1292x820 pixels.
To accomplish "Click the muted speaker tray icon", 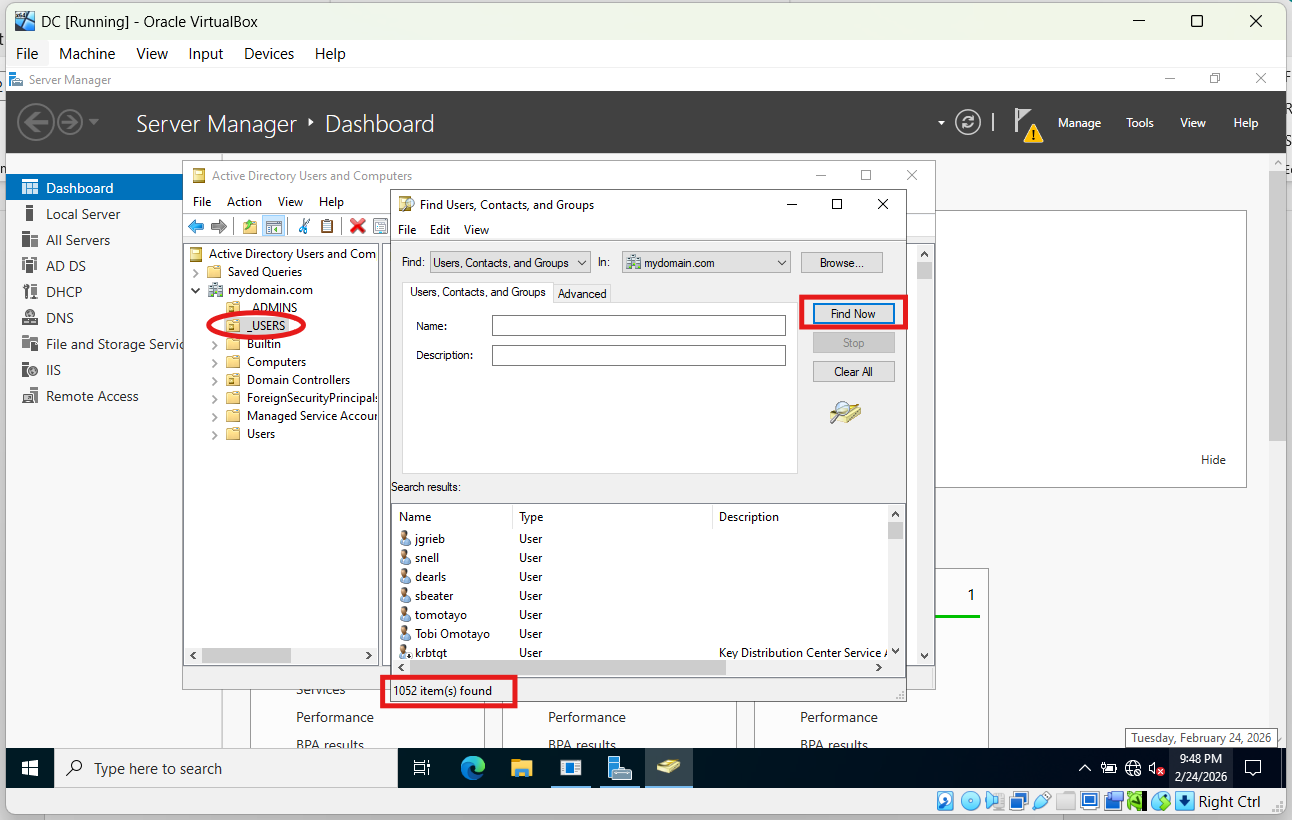I will [x=1157, y=769].
